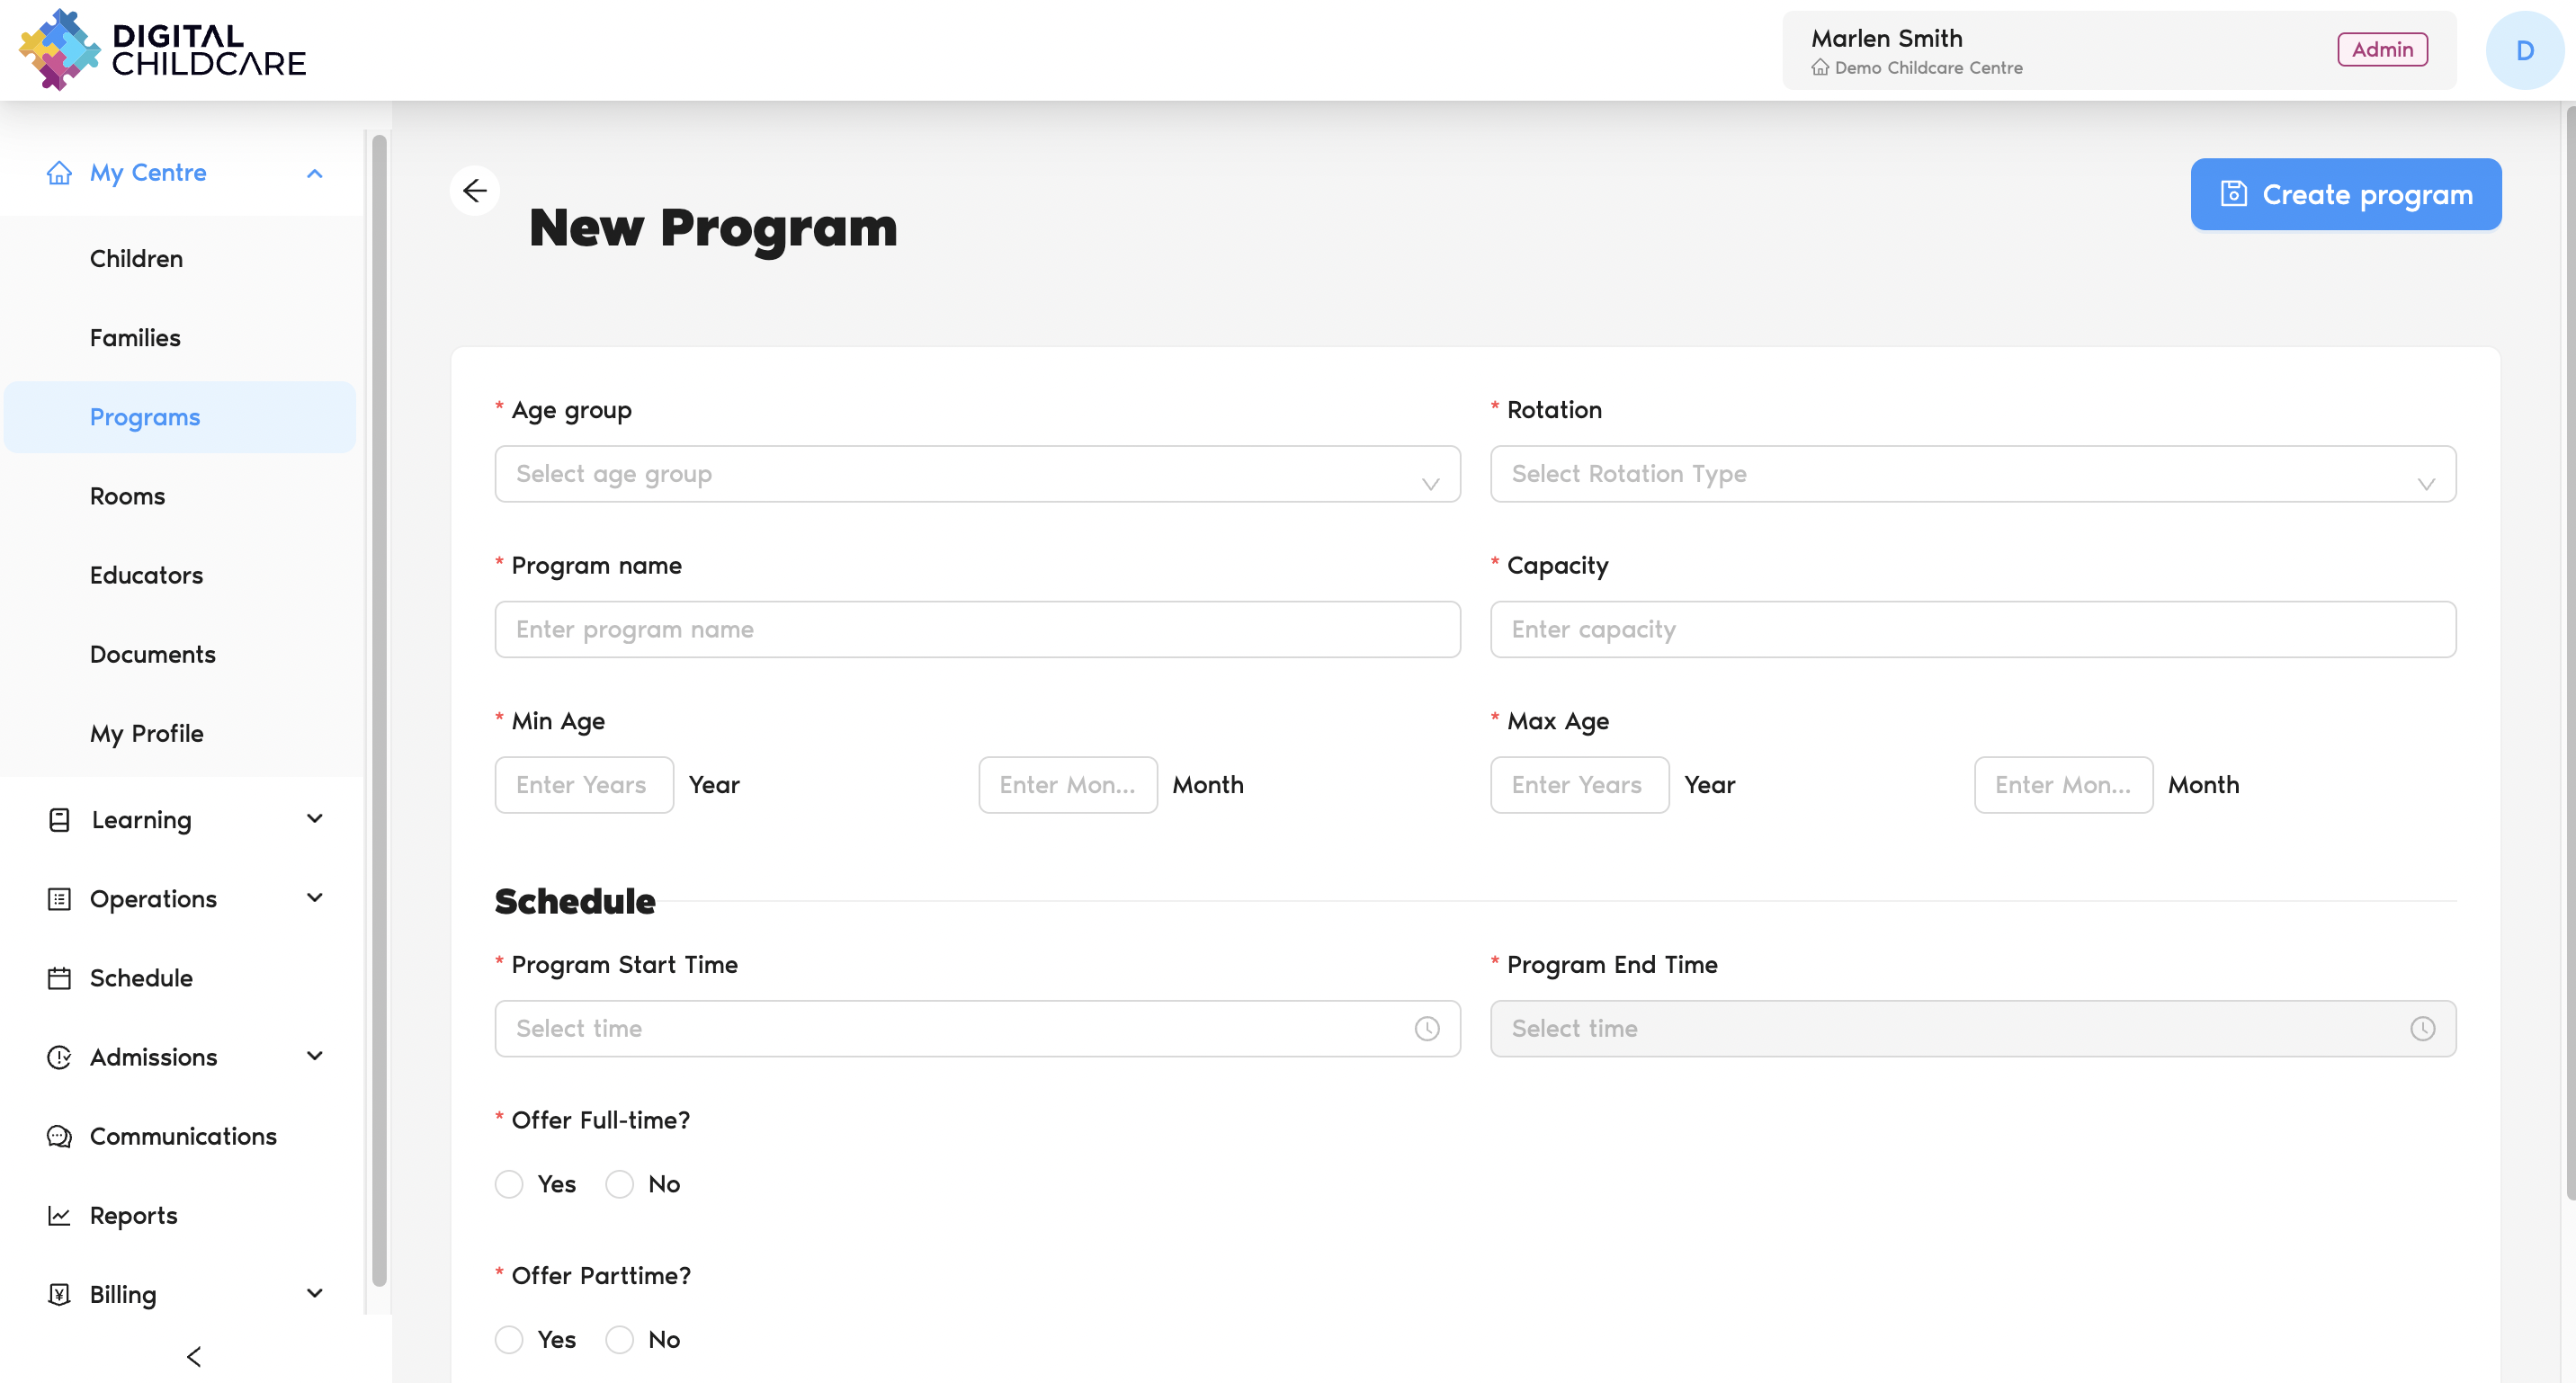The image size is (2576, 1383).
Task: Click the back arrow beside New Program
Action: point(474,190)
